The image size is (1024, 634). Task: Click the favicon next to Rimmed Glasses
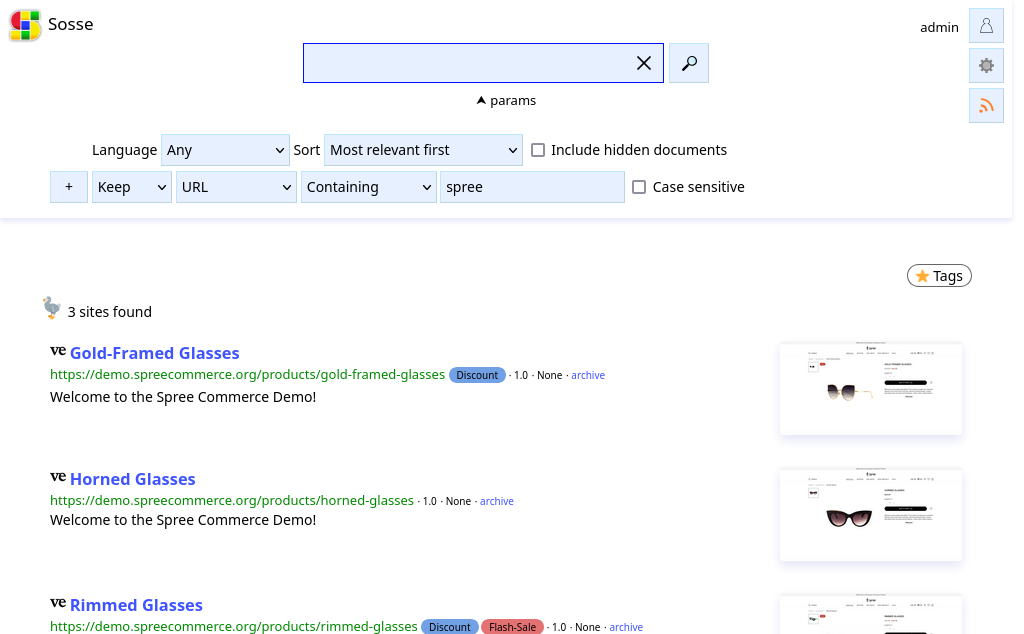tap(58, 603)
